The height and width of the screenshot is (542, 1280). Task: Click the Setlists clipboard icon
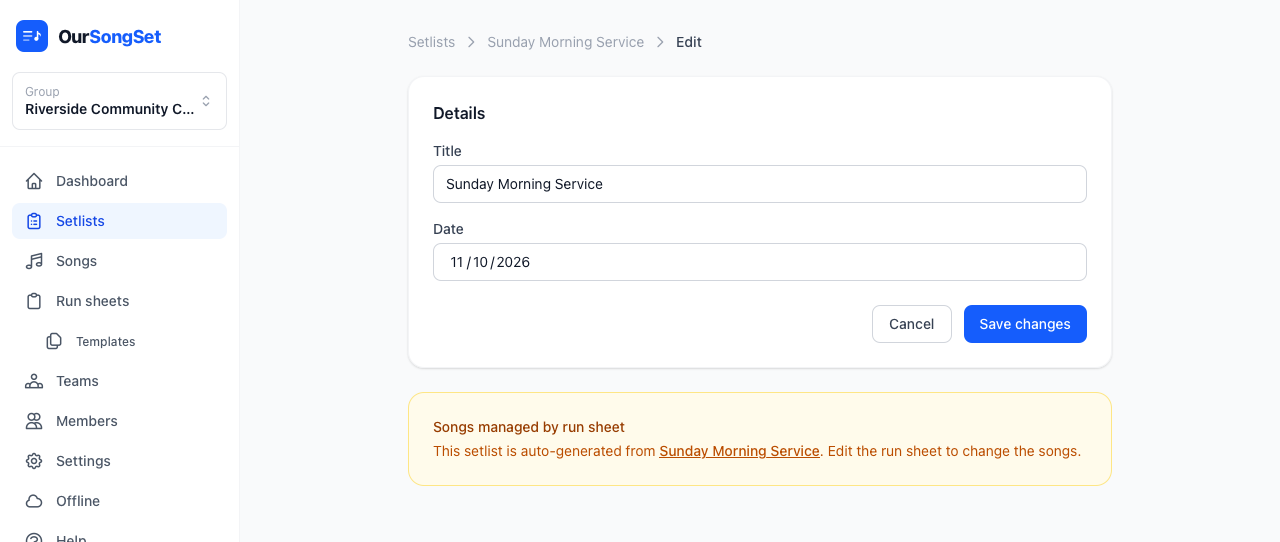pyautogui.click(x=34, y=221)
